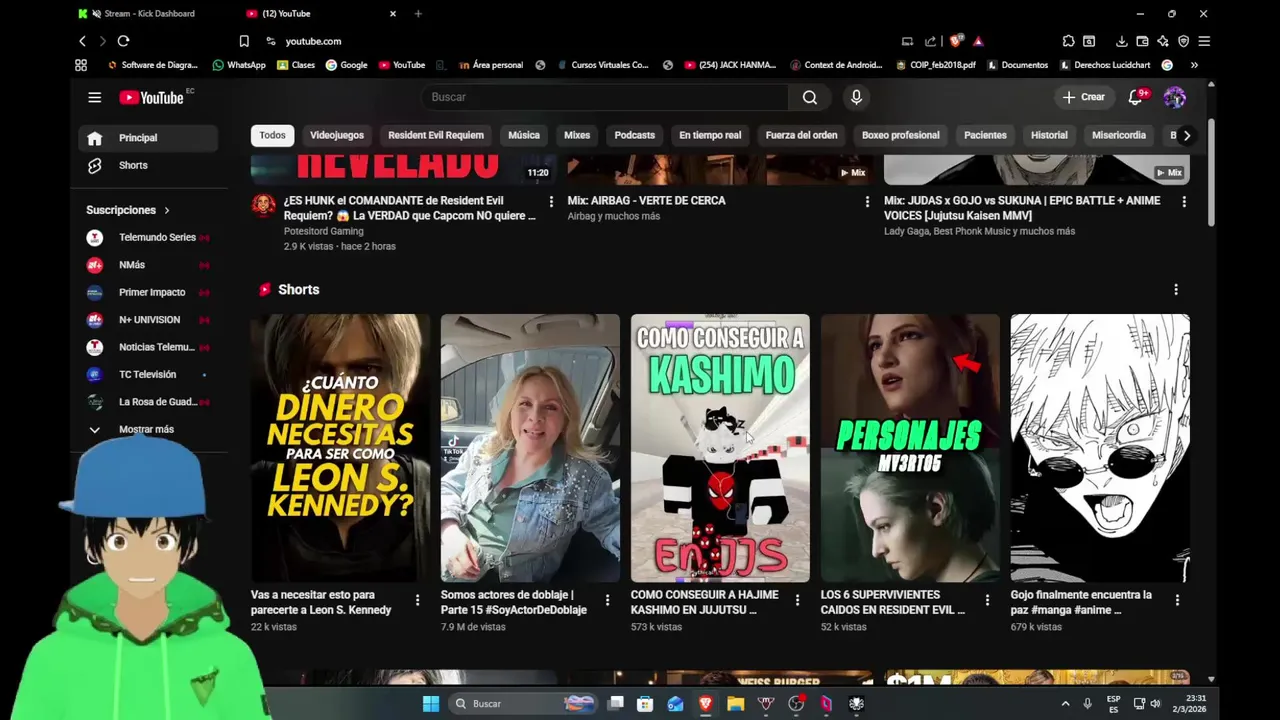Open YouTube notifications bell
1280x720 pixels.
click(x=1135, y=97)
